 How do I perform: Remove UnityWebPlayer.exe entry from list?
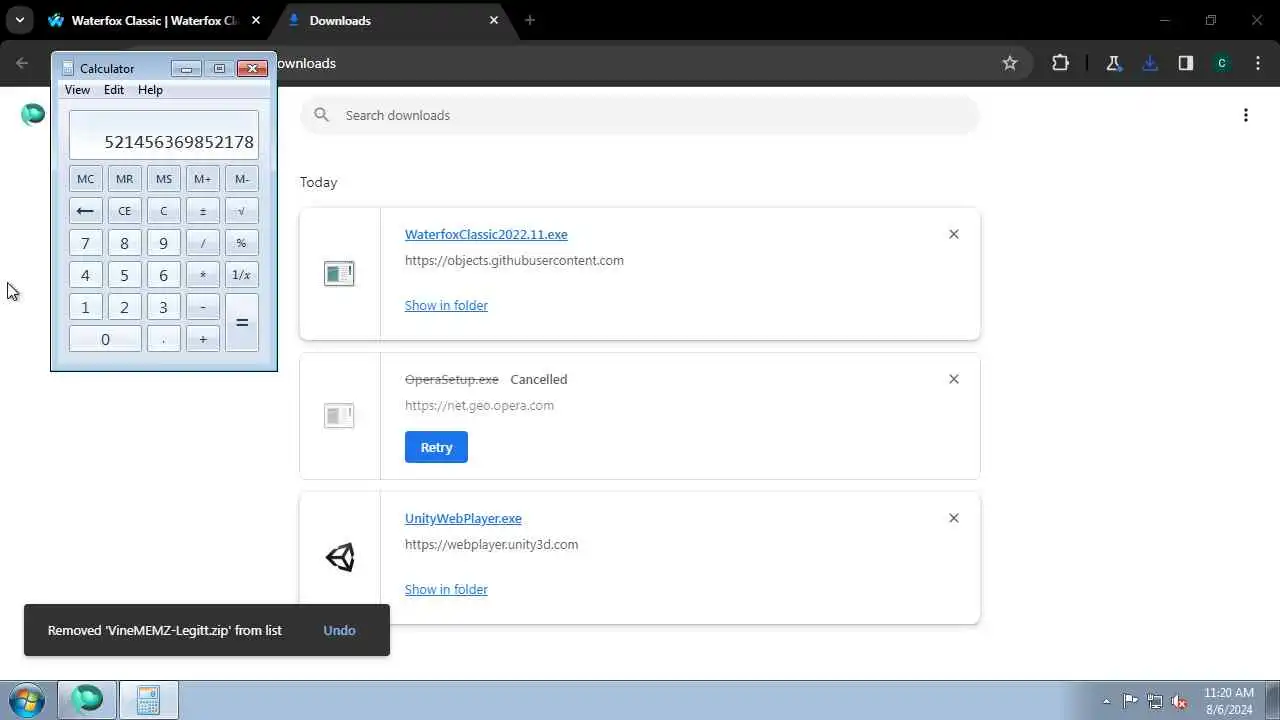point(954,518)
